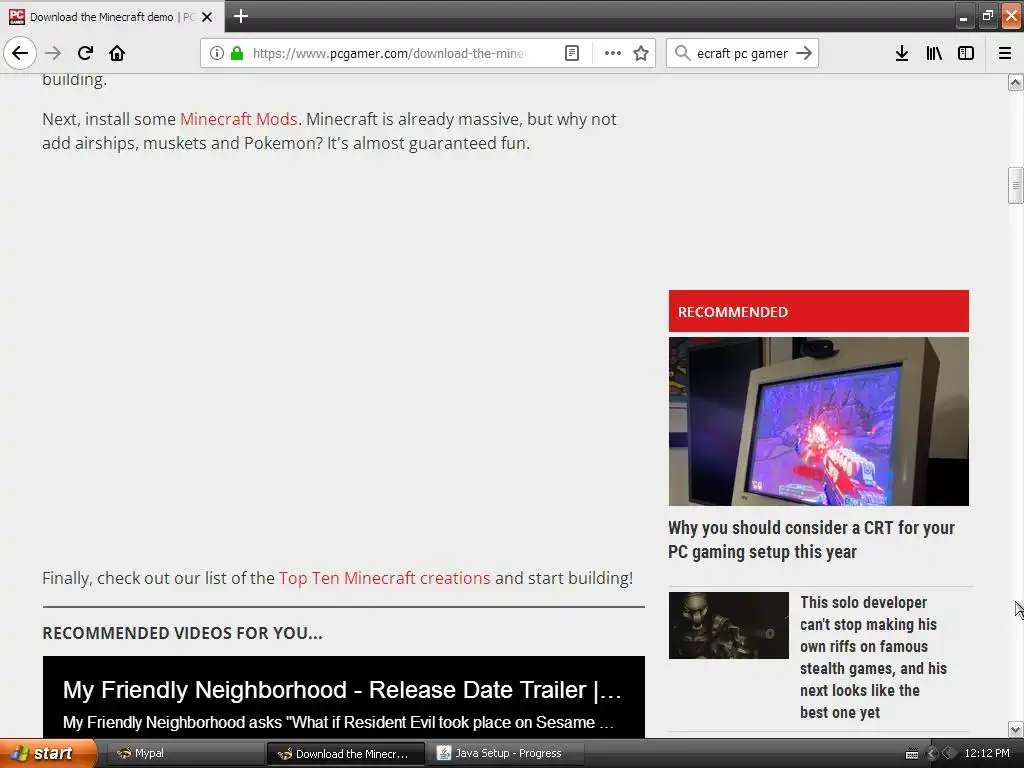Open the downloads panel
1024x768 pixels.
coord(902,53)
